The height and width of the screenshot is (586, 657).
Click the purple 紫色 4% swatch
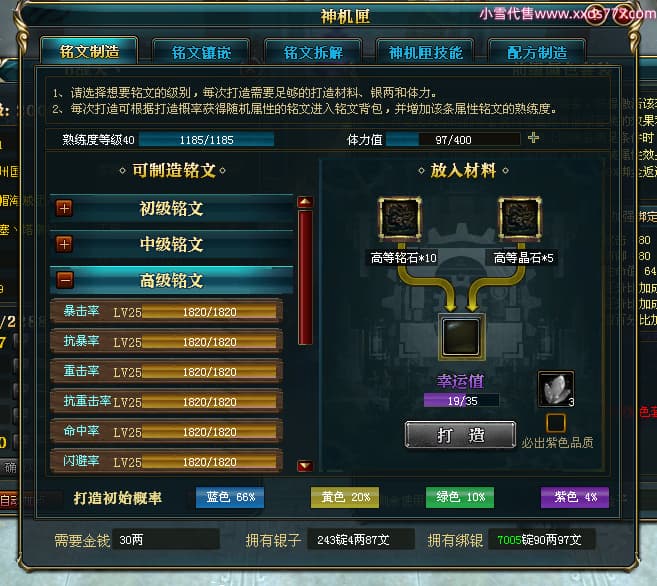click(575, 497)
